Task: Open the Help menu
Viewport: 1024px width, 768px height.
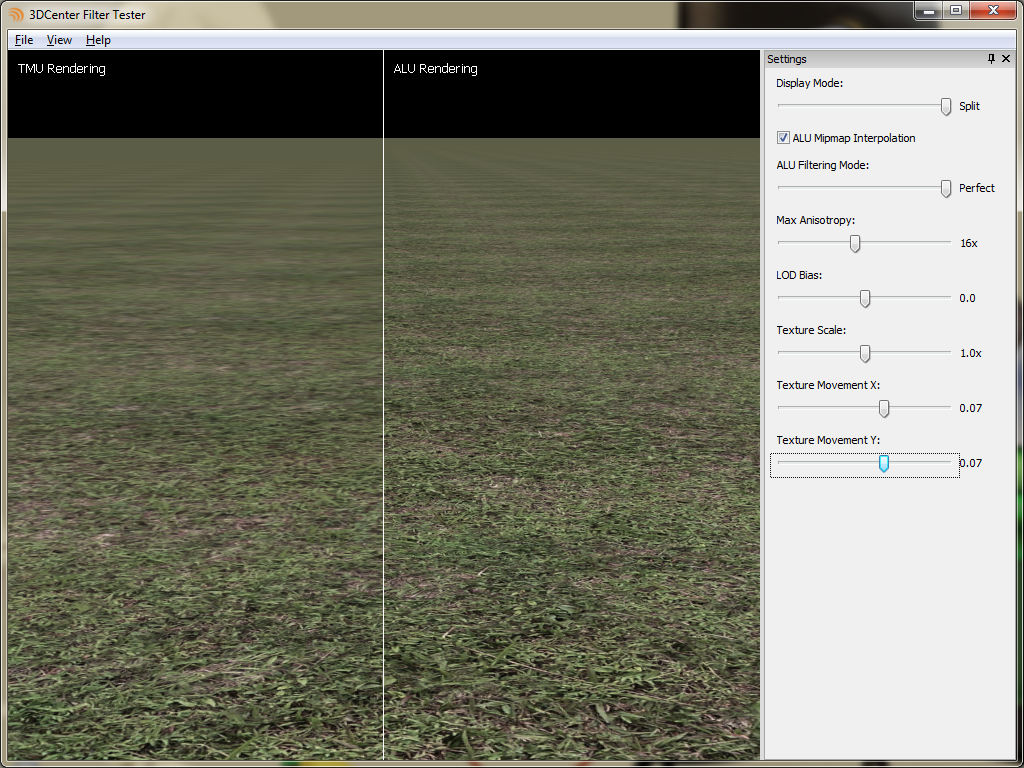Action: (99, 40)
